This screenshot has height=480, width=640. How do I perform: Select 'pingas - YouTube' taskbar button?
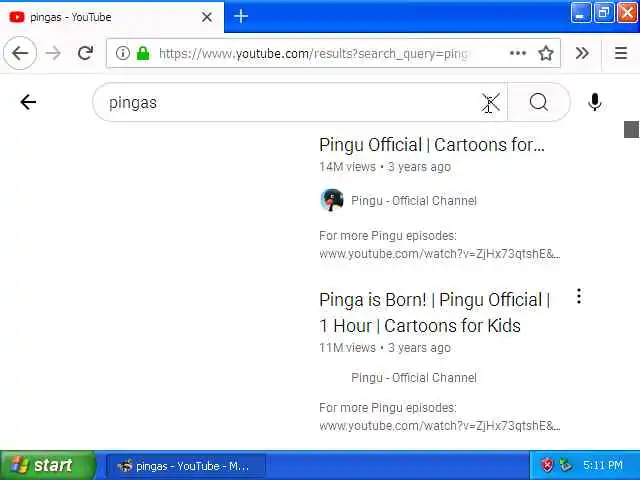186,466
